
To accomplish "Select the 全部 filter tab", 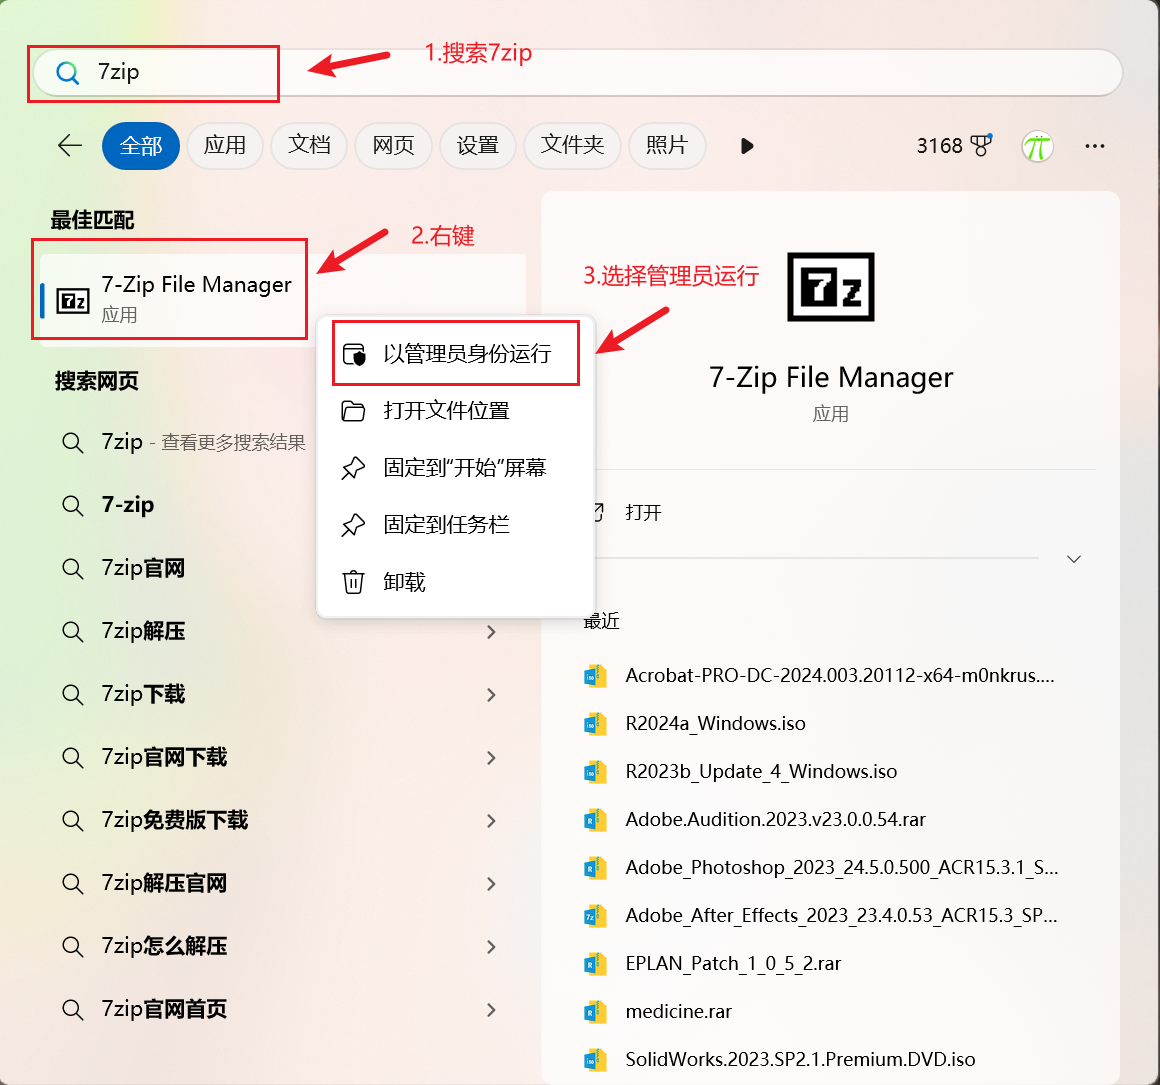I will pyautogui.click(x=141, y=146).
